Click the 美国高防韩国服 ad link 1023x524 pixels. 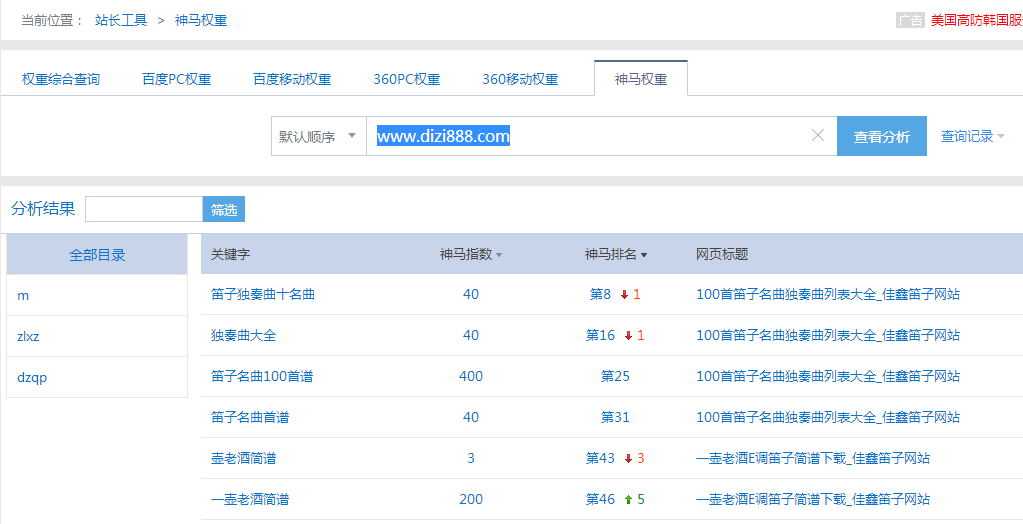976,20
